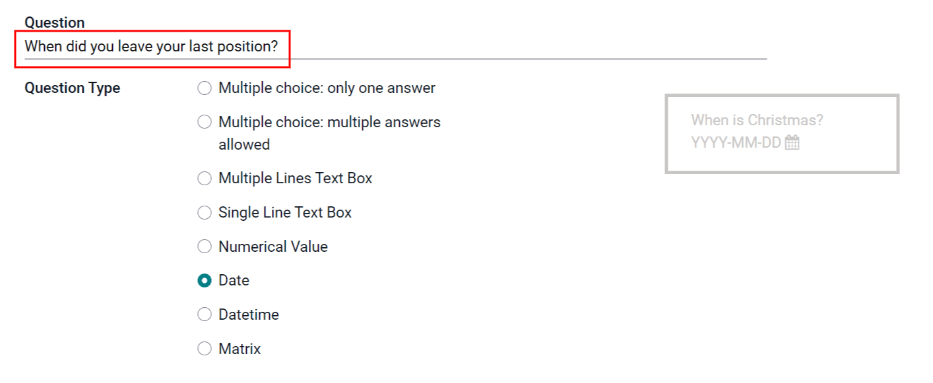The image size is (933, 383).
Task: Click the YYYY-MM-DD placeholder in preview
Action: click(x=736, y=143)
